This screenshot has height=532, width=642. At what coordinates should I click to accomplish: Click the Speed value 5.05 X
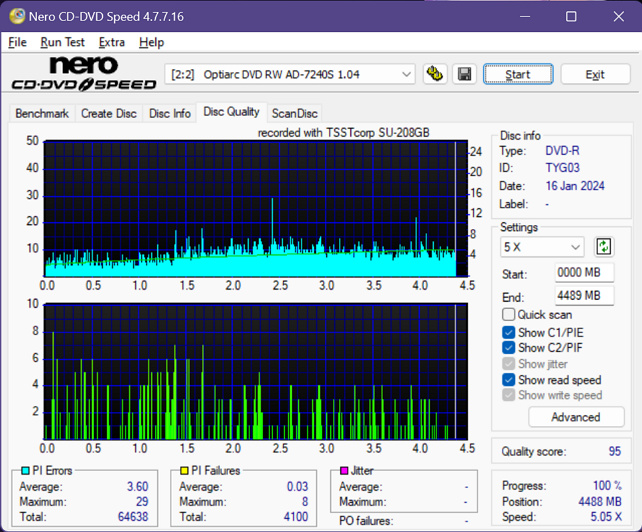point(606,517)
